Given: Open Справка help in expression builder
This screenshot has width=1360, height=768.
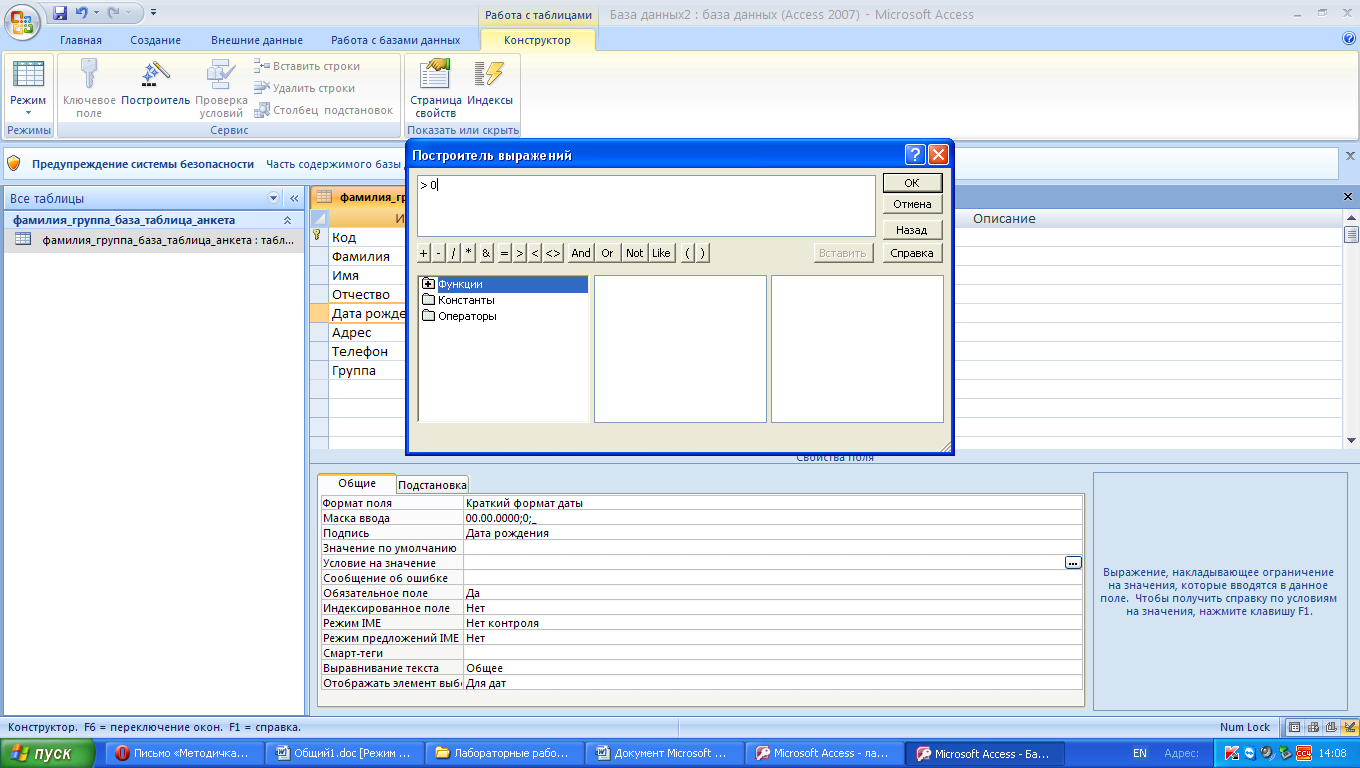Looking at the screenshot, I should click(912, 253).
